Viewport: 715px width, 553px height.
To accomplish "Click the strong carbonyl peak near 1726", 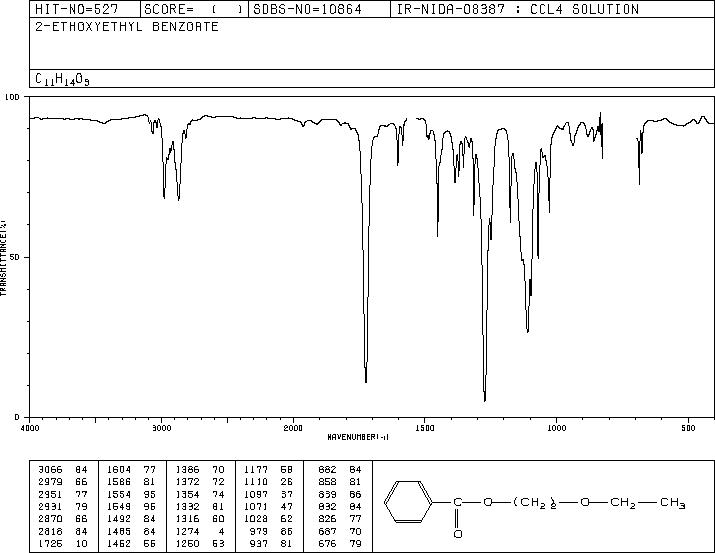I will pos(366,382).
